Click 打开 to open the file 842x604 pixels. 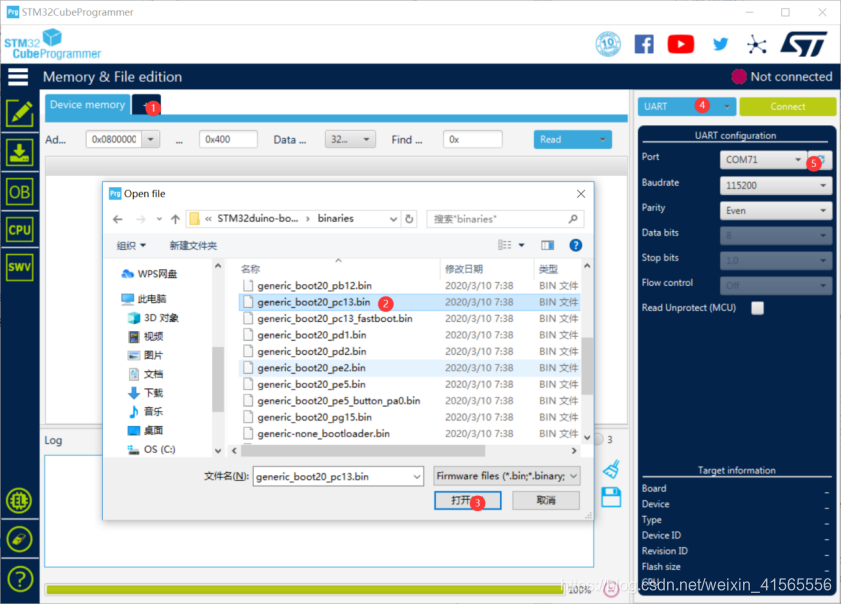468,500
